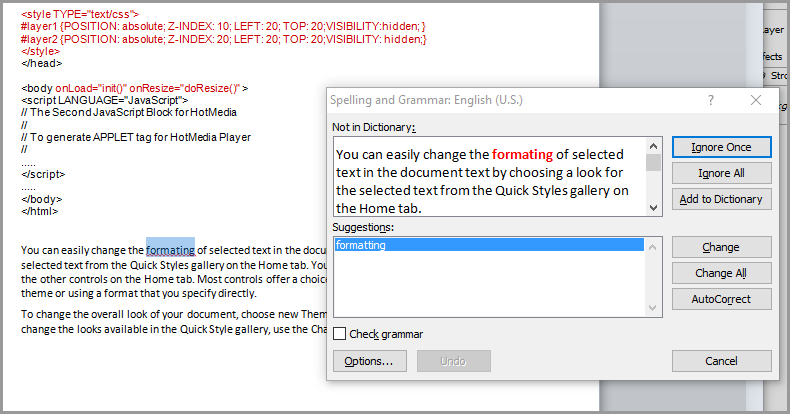
Task: Click the '</style>' line in document
Action: pos(40,51)
